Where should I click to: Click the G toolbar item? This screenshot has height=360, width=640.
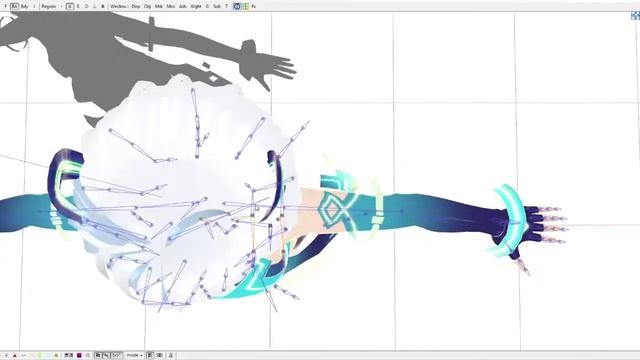207,7
